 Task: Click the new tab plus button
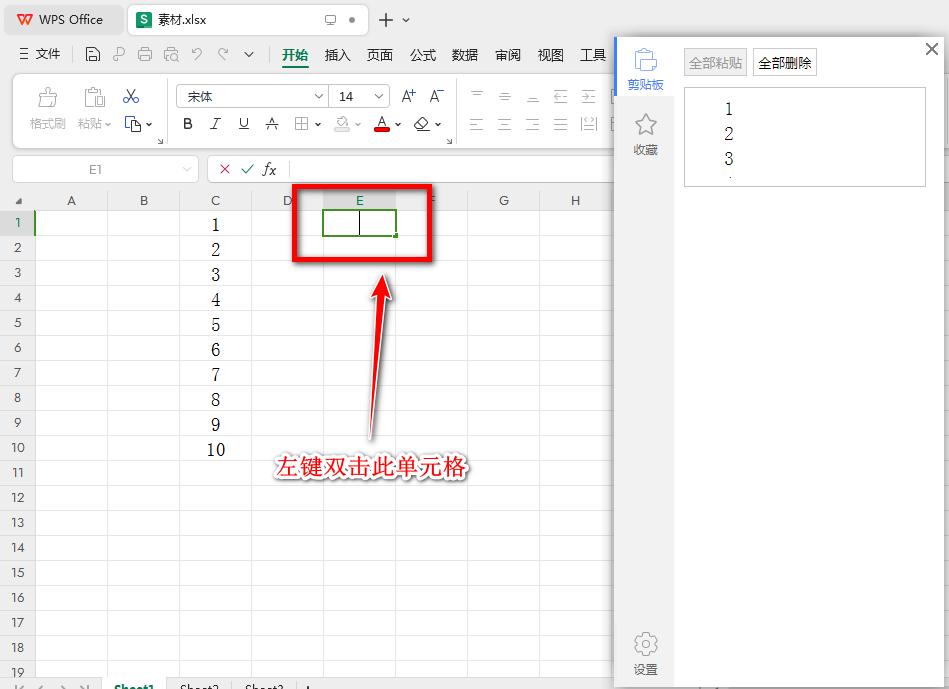pos(386,20)
